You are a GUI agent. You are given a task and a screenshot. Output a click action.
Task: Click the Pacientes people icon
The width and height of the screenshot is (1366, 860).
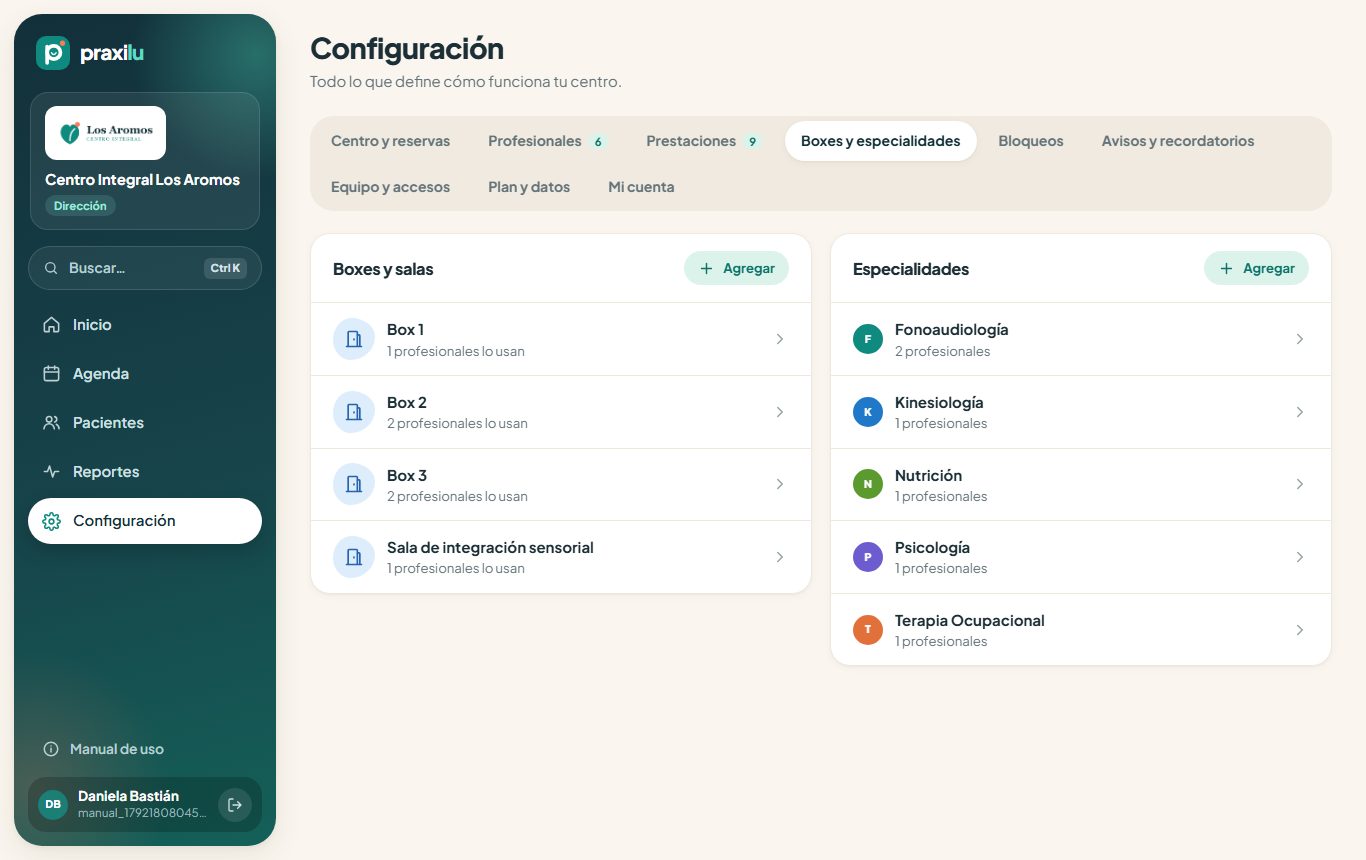pyautogui.click(x=52, y=423)
